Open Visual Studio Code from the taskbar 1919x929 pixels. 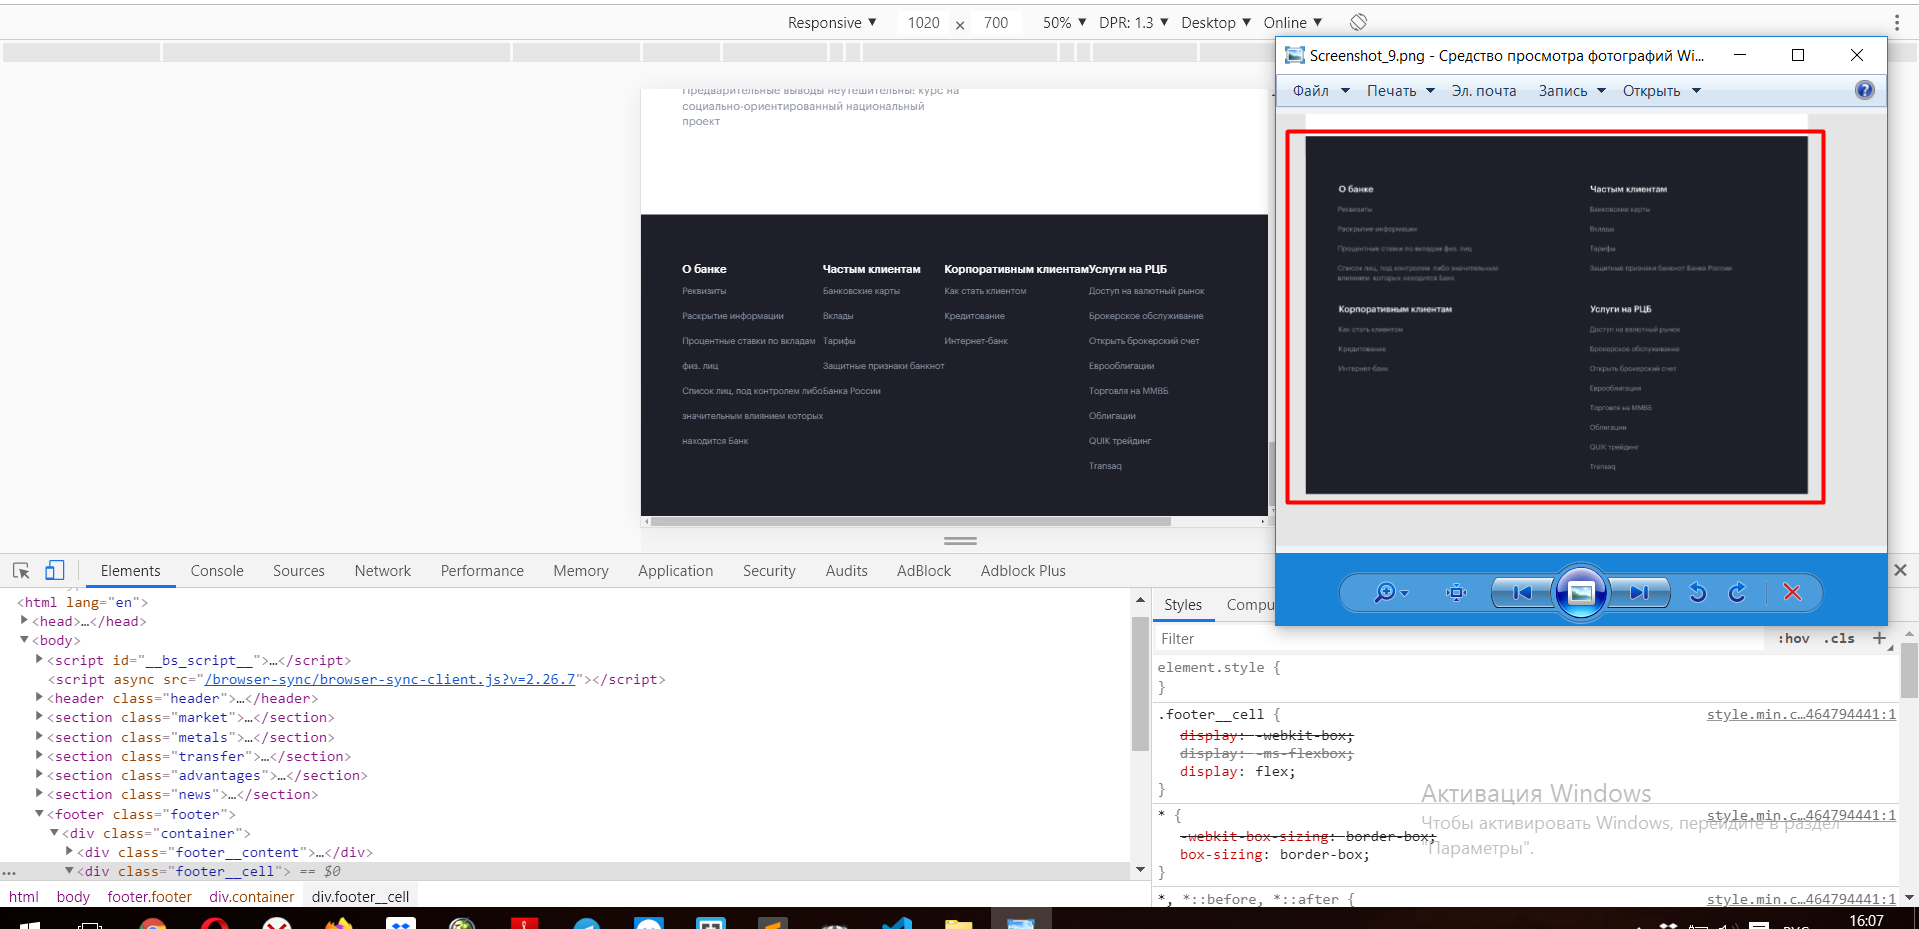click(896, 923)
